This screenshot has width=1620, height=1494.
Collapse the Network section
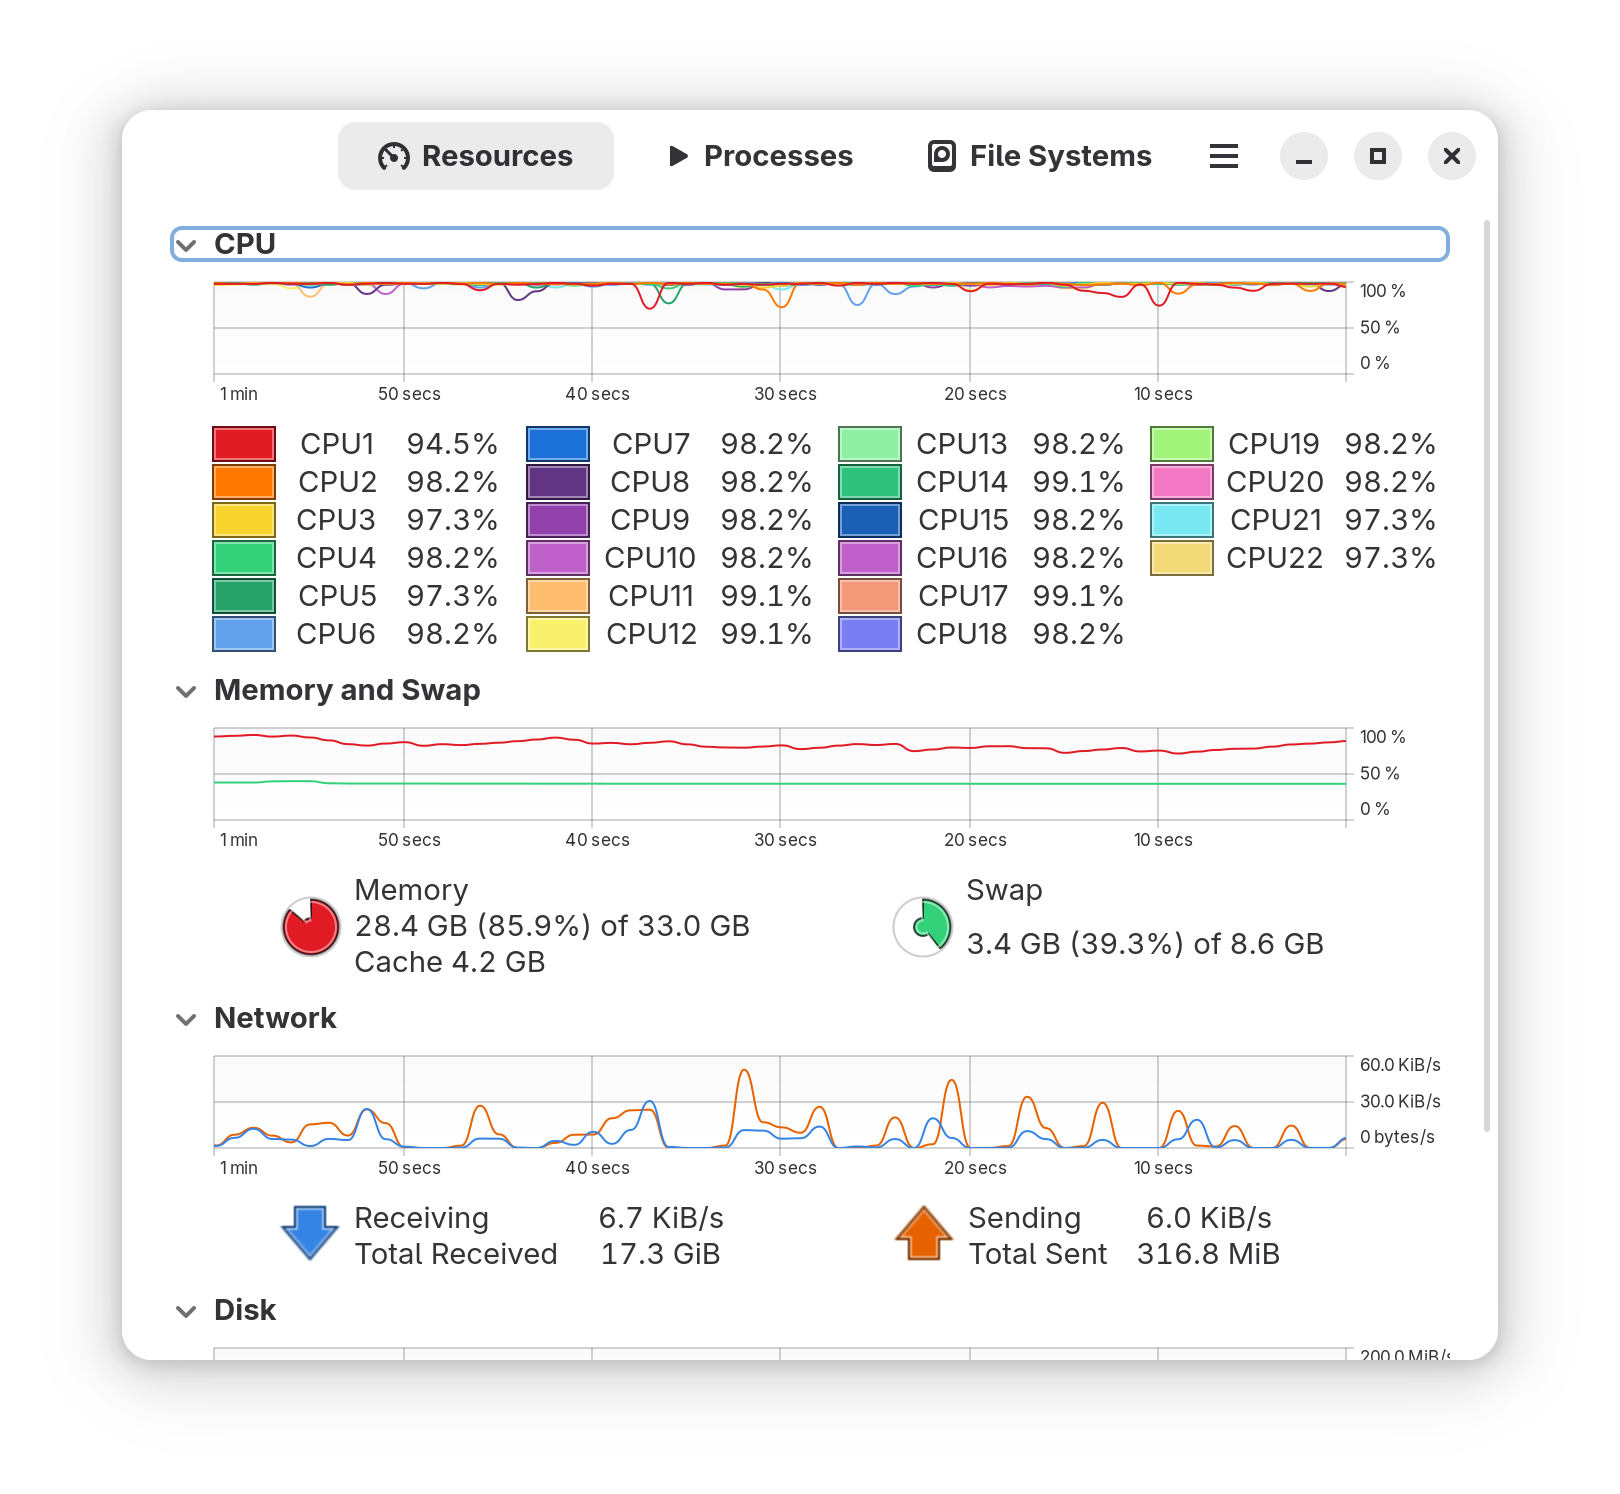pos(186,1019)
